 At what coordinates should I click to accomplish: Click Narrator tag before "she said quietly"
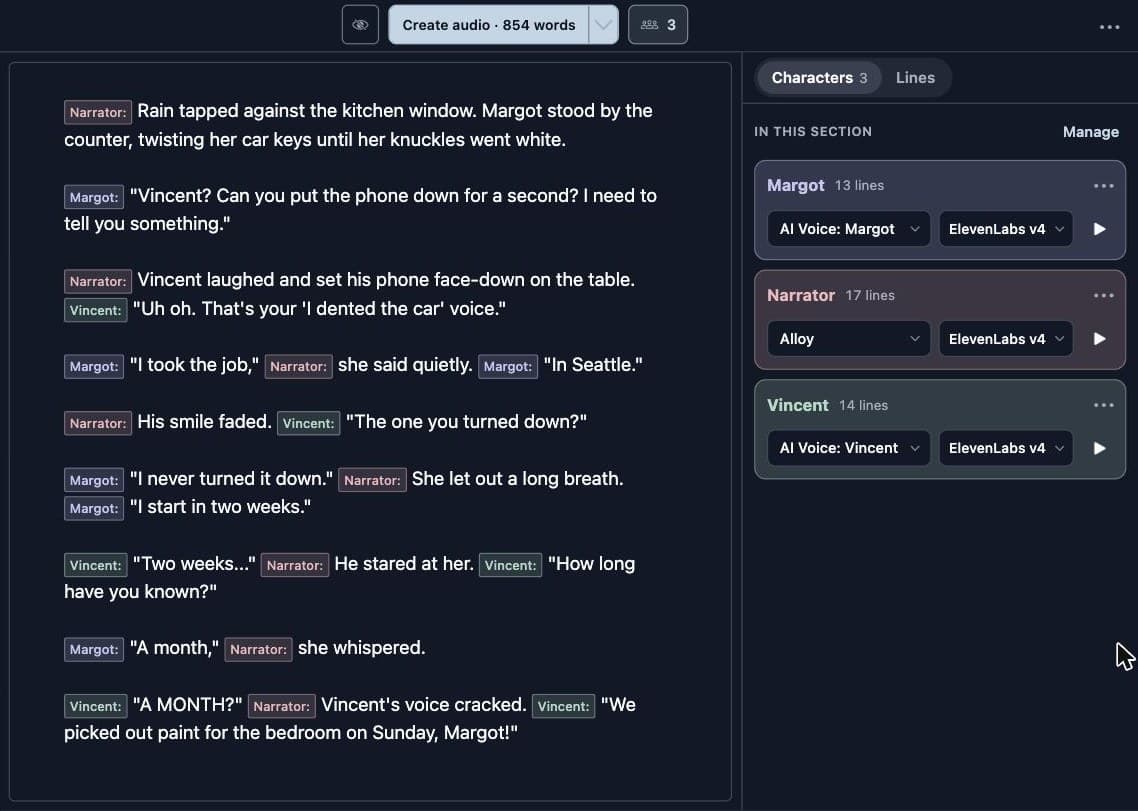(x=298, y=367)
